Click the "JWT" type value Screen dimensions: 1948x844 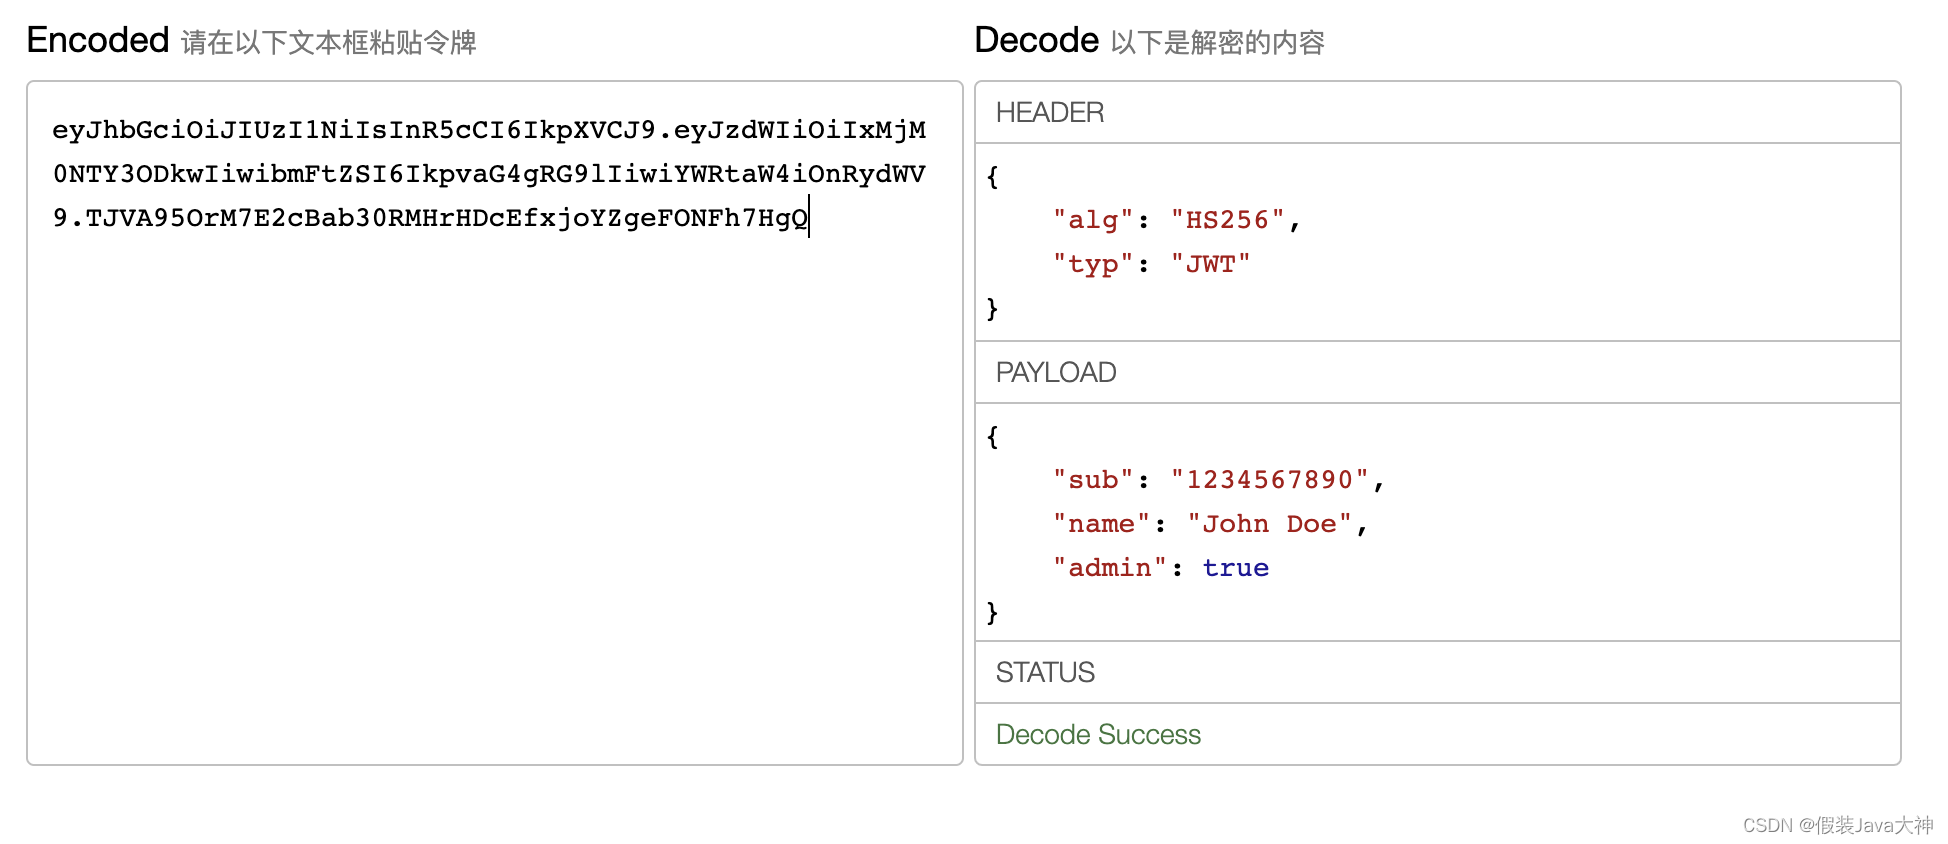coord(1210,264)
